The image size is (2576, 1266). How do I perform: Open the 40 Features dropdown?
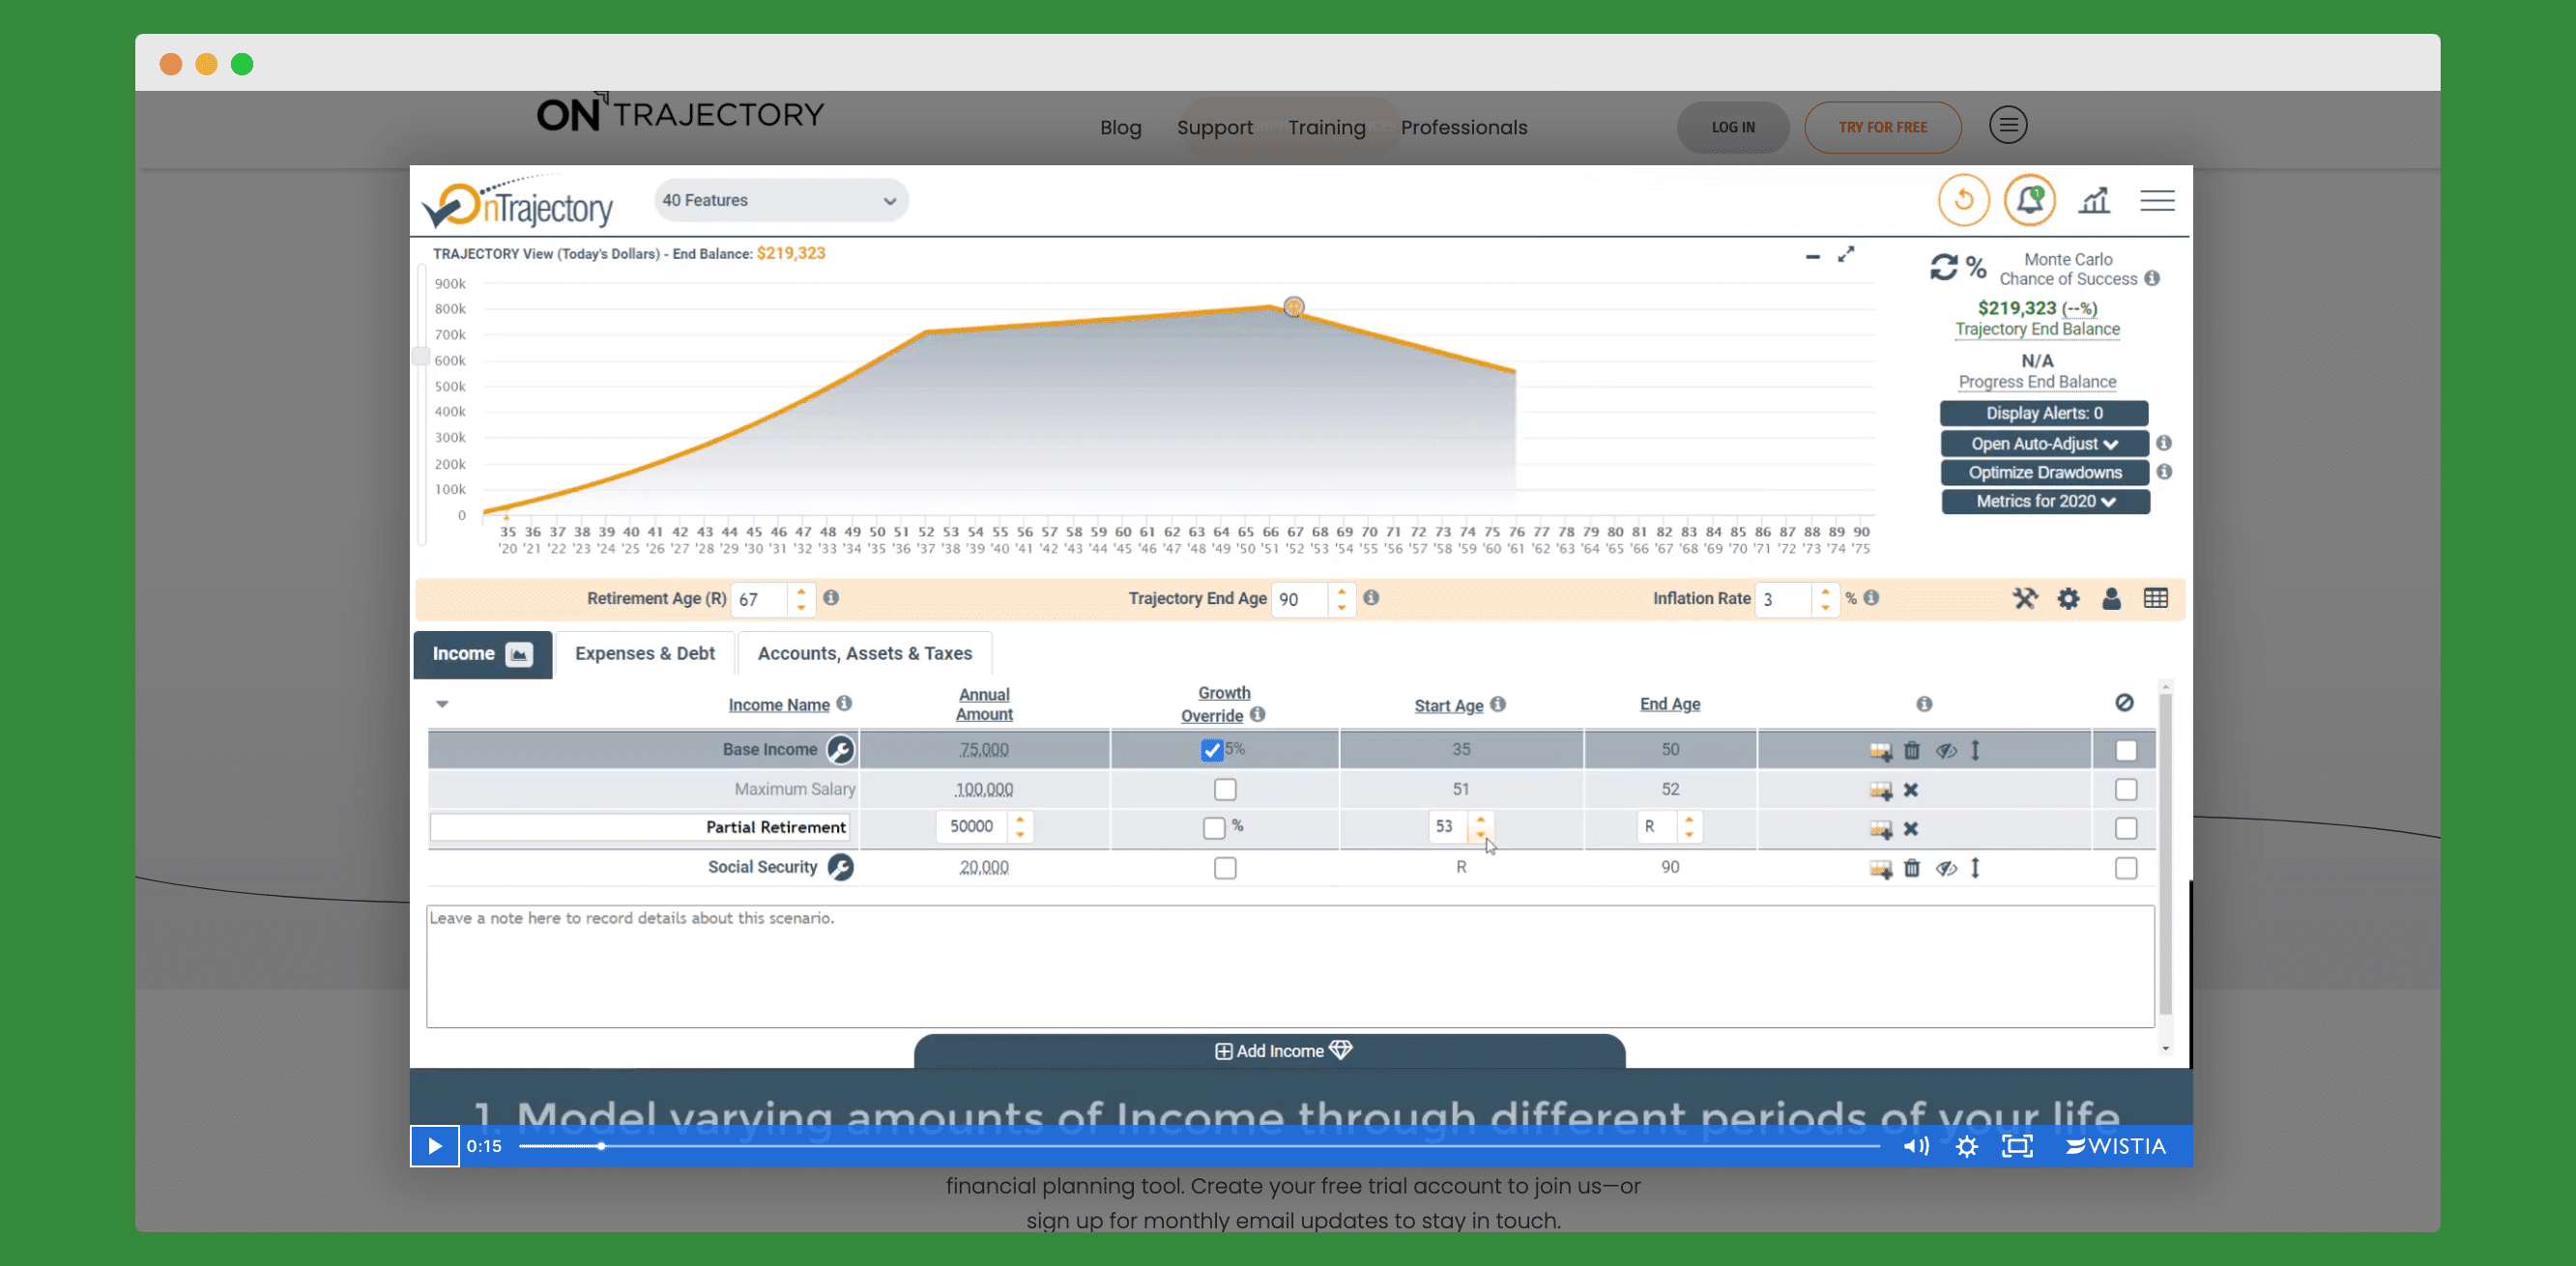pyautogui.click(x=780, y=200)
